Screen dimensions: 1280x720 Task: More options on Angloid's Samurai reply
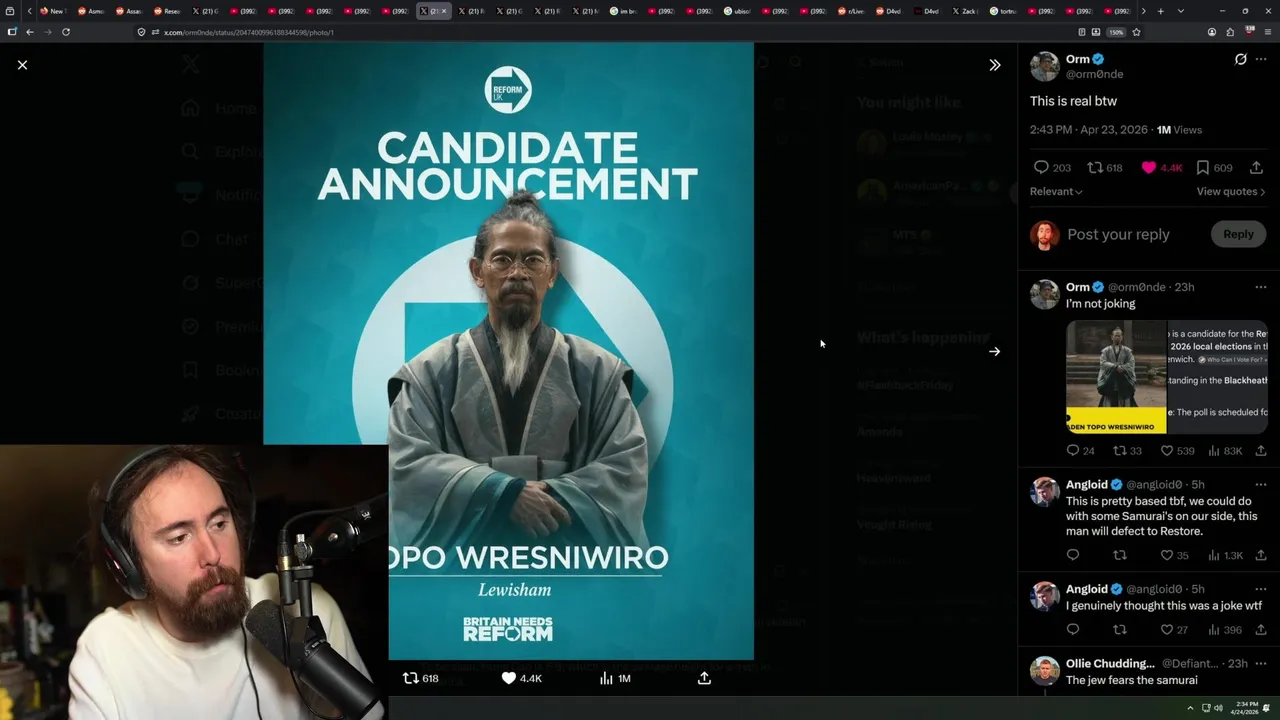click(x=1261, y=485)
